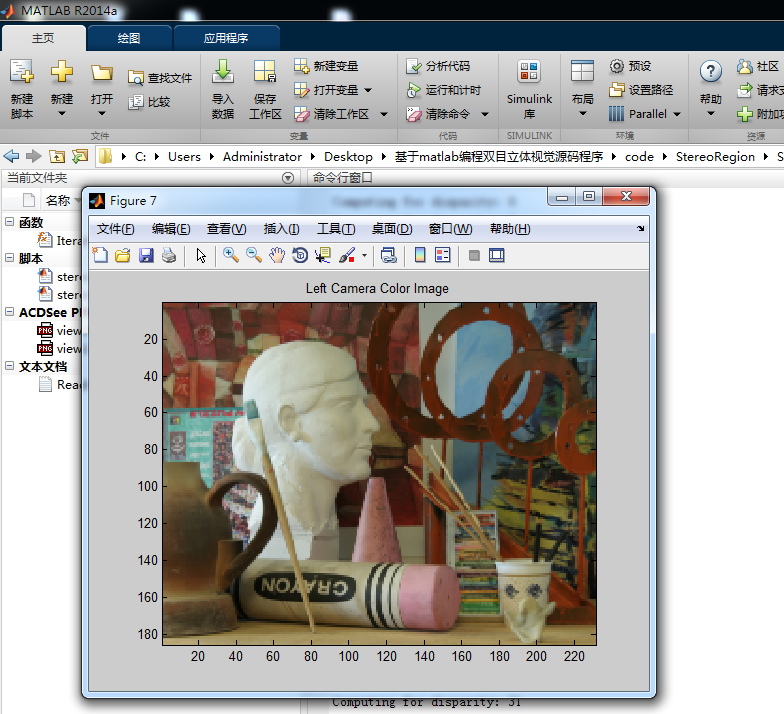Toggle the Rotate 3D tool in Figure 7

[x=300, y=255]
